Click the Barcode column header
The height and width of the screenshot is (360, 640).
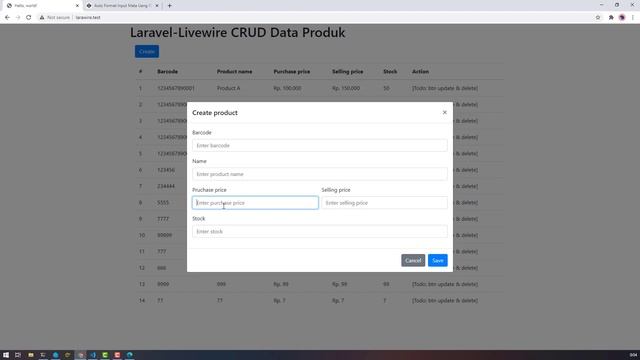167,71
